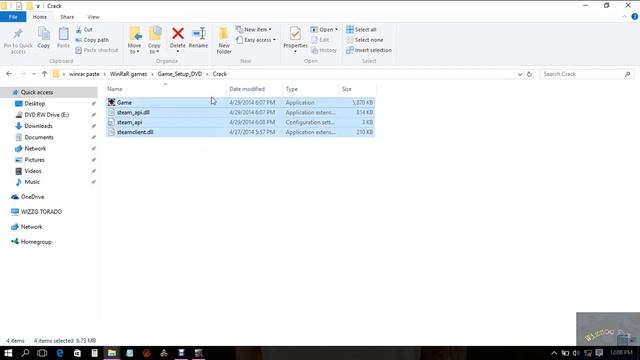Open the Copy to menu

(x=154, y=41)
